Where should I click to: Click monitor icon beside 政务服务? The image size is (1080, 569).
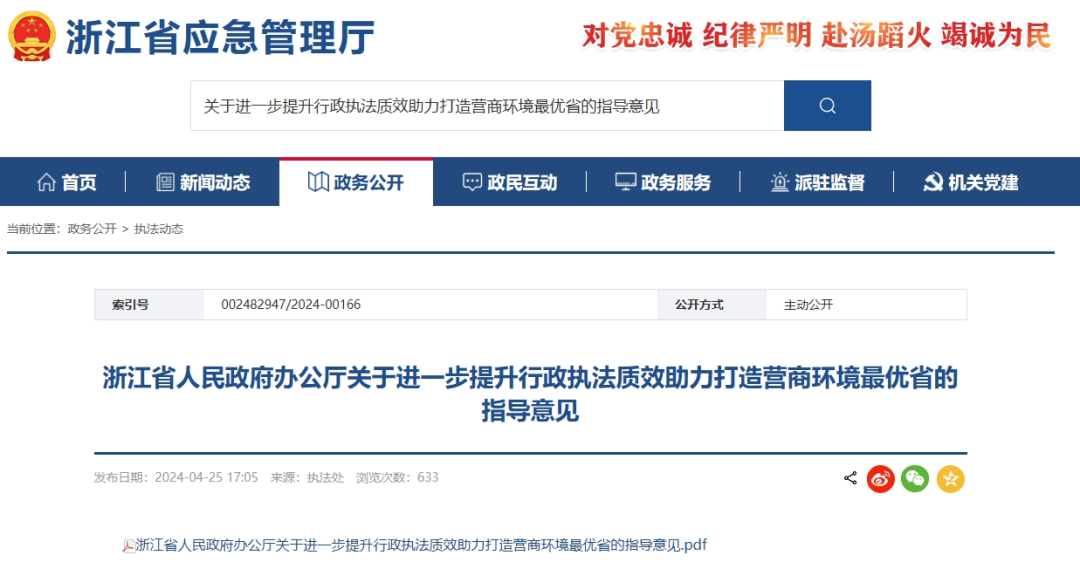(x=625, y=182)
